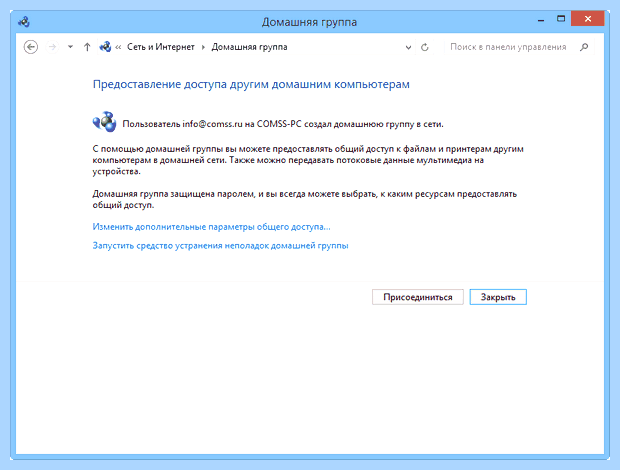Image resolution: width=620 pixels, height=470 pixels.
Task: Launch Запустить средство устранения неполадок link
Action: (x=220, y=246)
